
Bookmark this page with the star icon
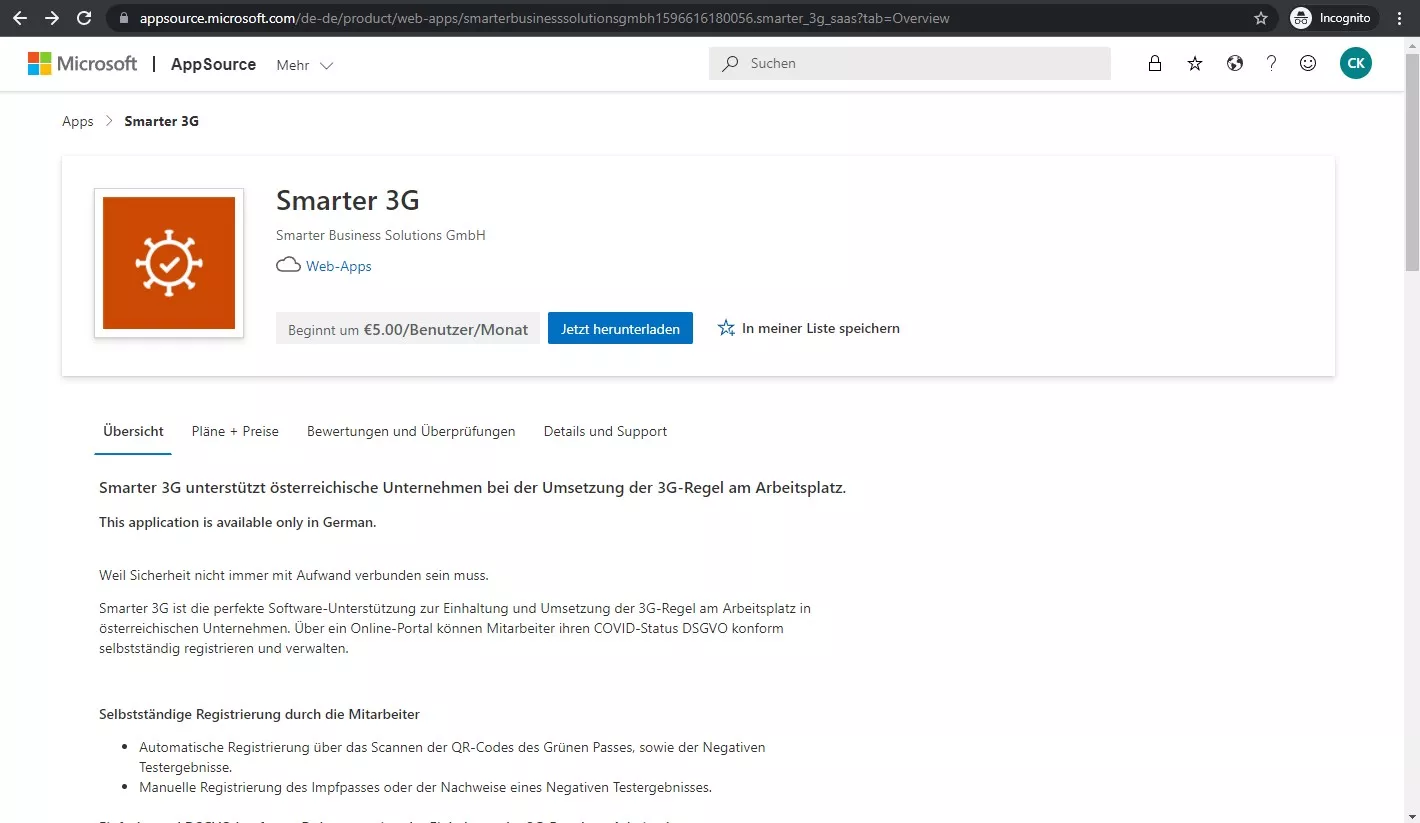(1261, 18)
